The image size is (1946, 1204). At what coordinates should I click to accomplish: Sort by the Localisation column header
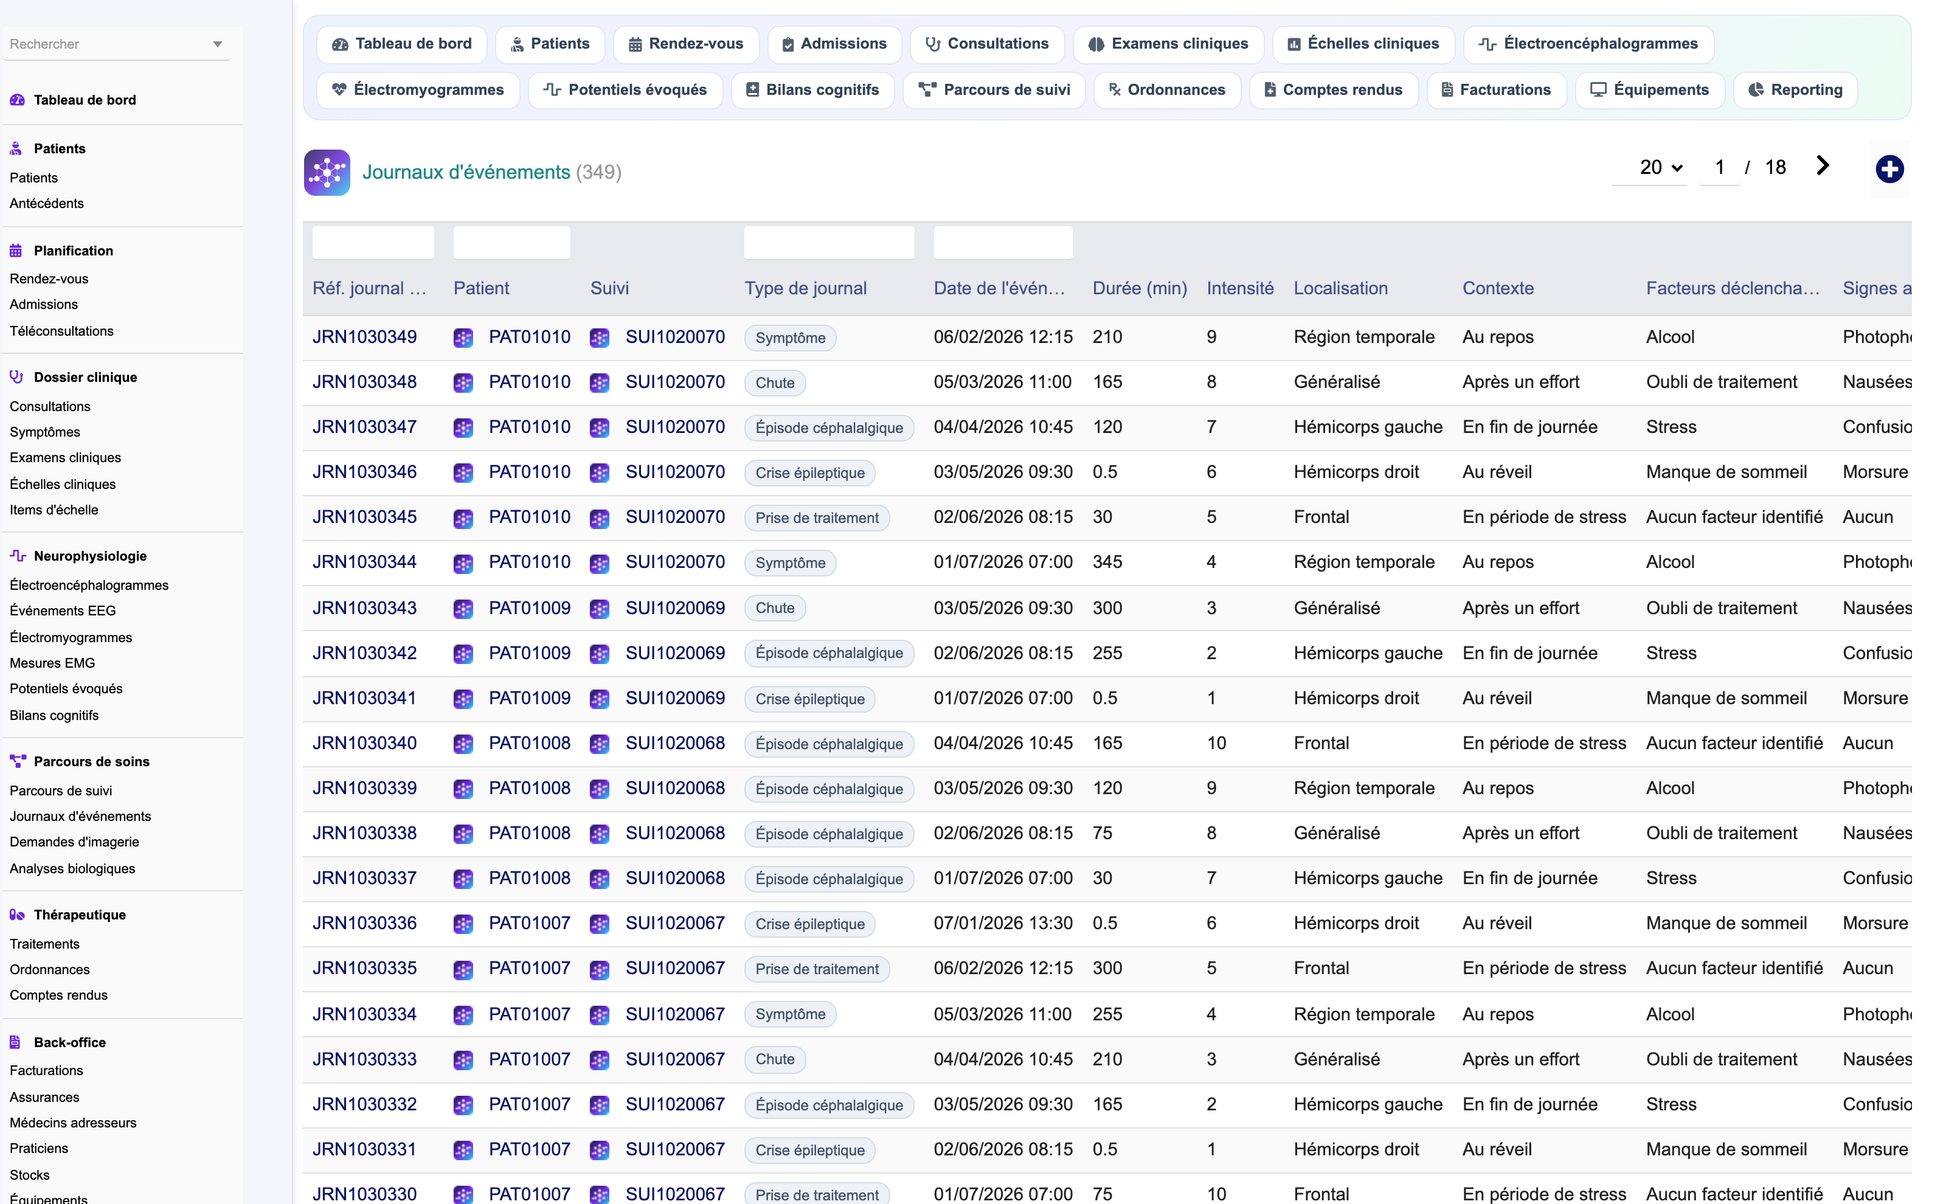click(x=1340, y=288)
